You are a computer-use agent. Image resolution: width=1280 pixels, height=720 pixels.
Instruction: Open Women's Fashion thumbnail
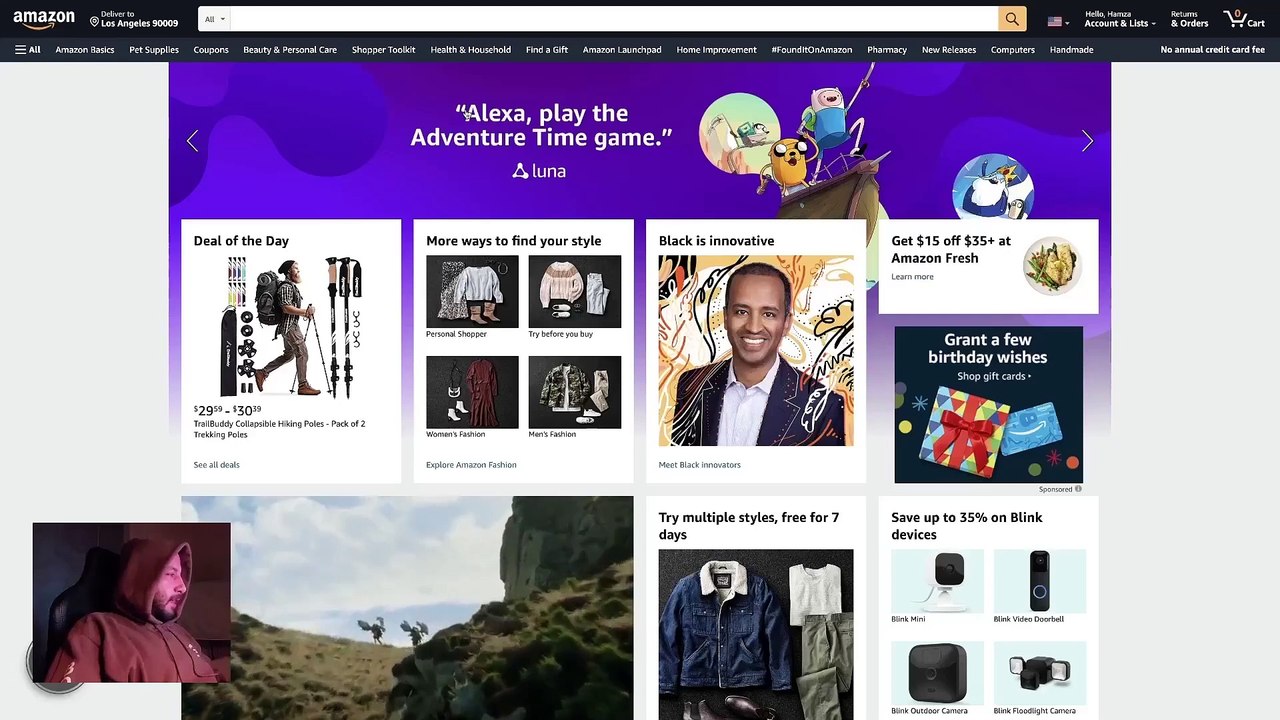pos(472,392)
